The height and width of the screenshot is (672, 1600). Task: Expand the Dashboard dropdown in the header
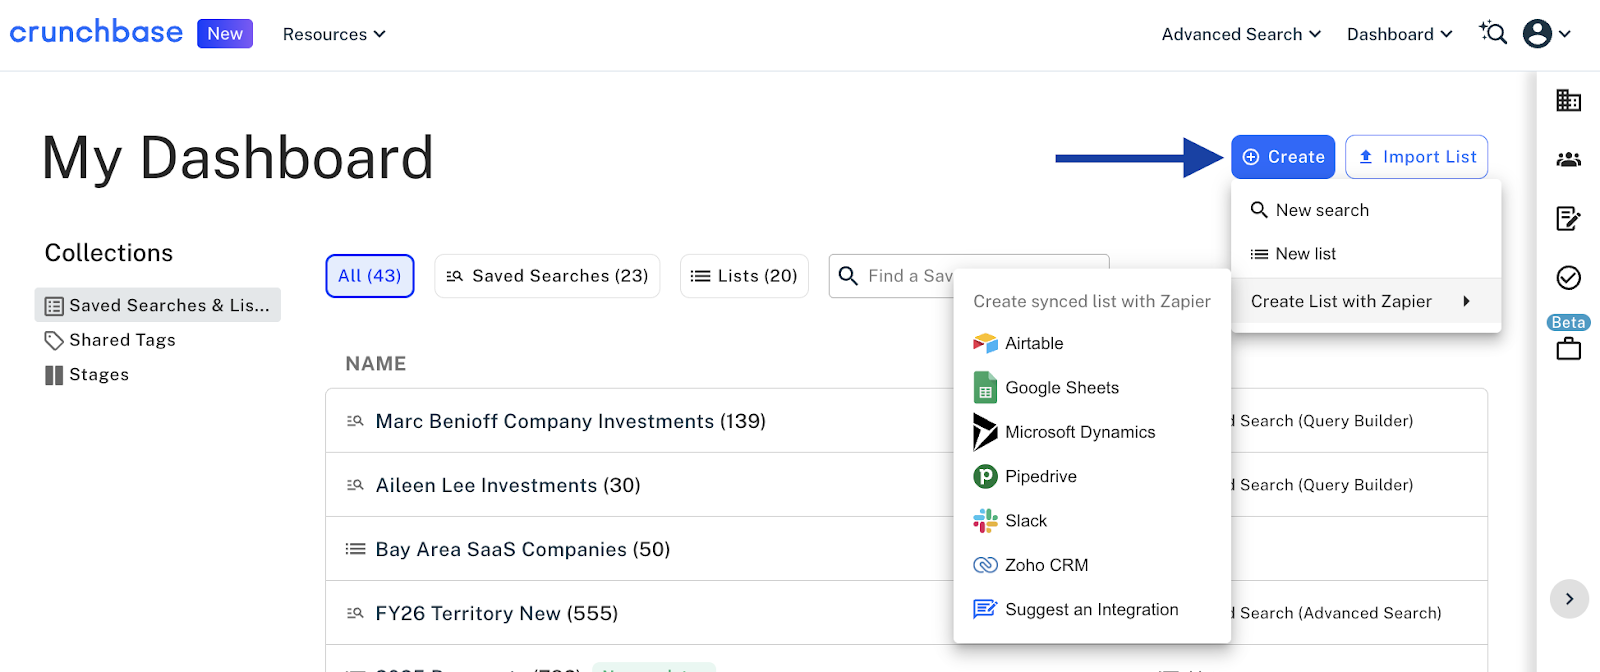(1399, 34)
